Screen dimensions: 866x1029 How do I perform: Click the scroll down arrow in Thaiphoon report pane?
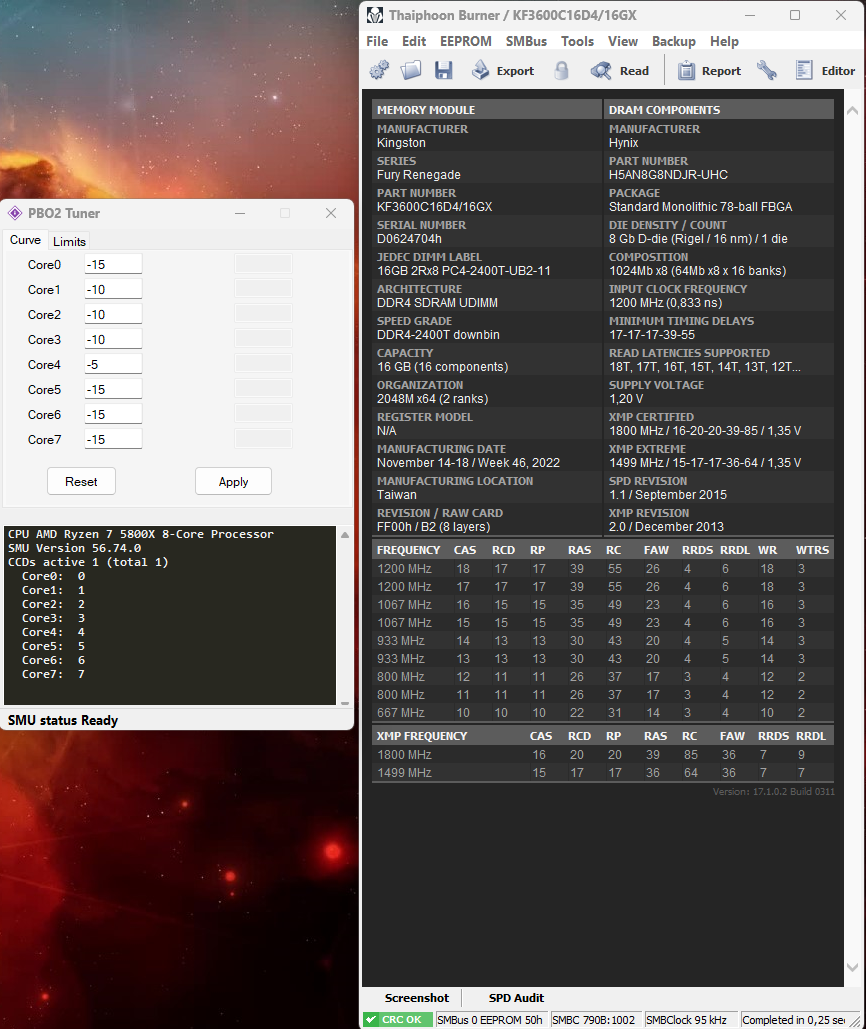[852, 967]
